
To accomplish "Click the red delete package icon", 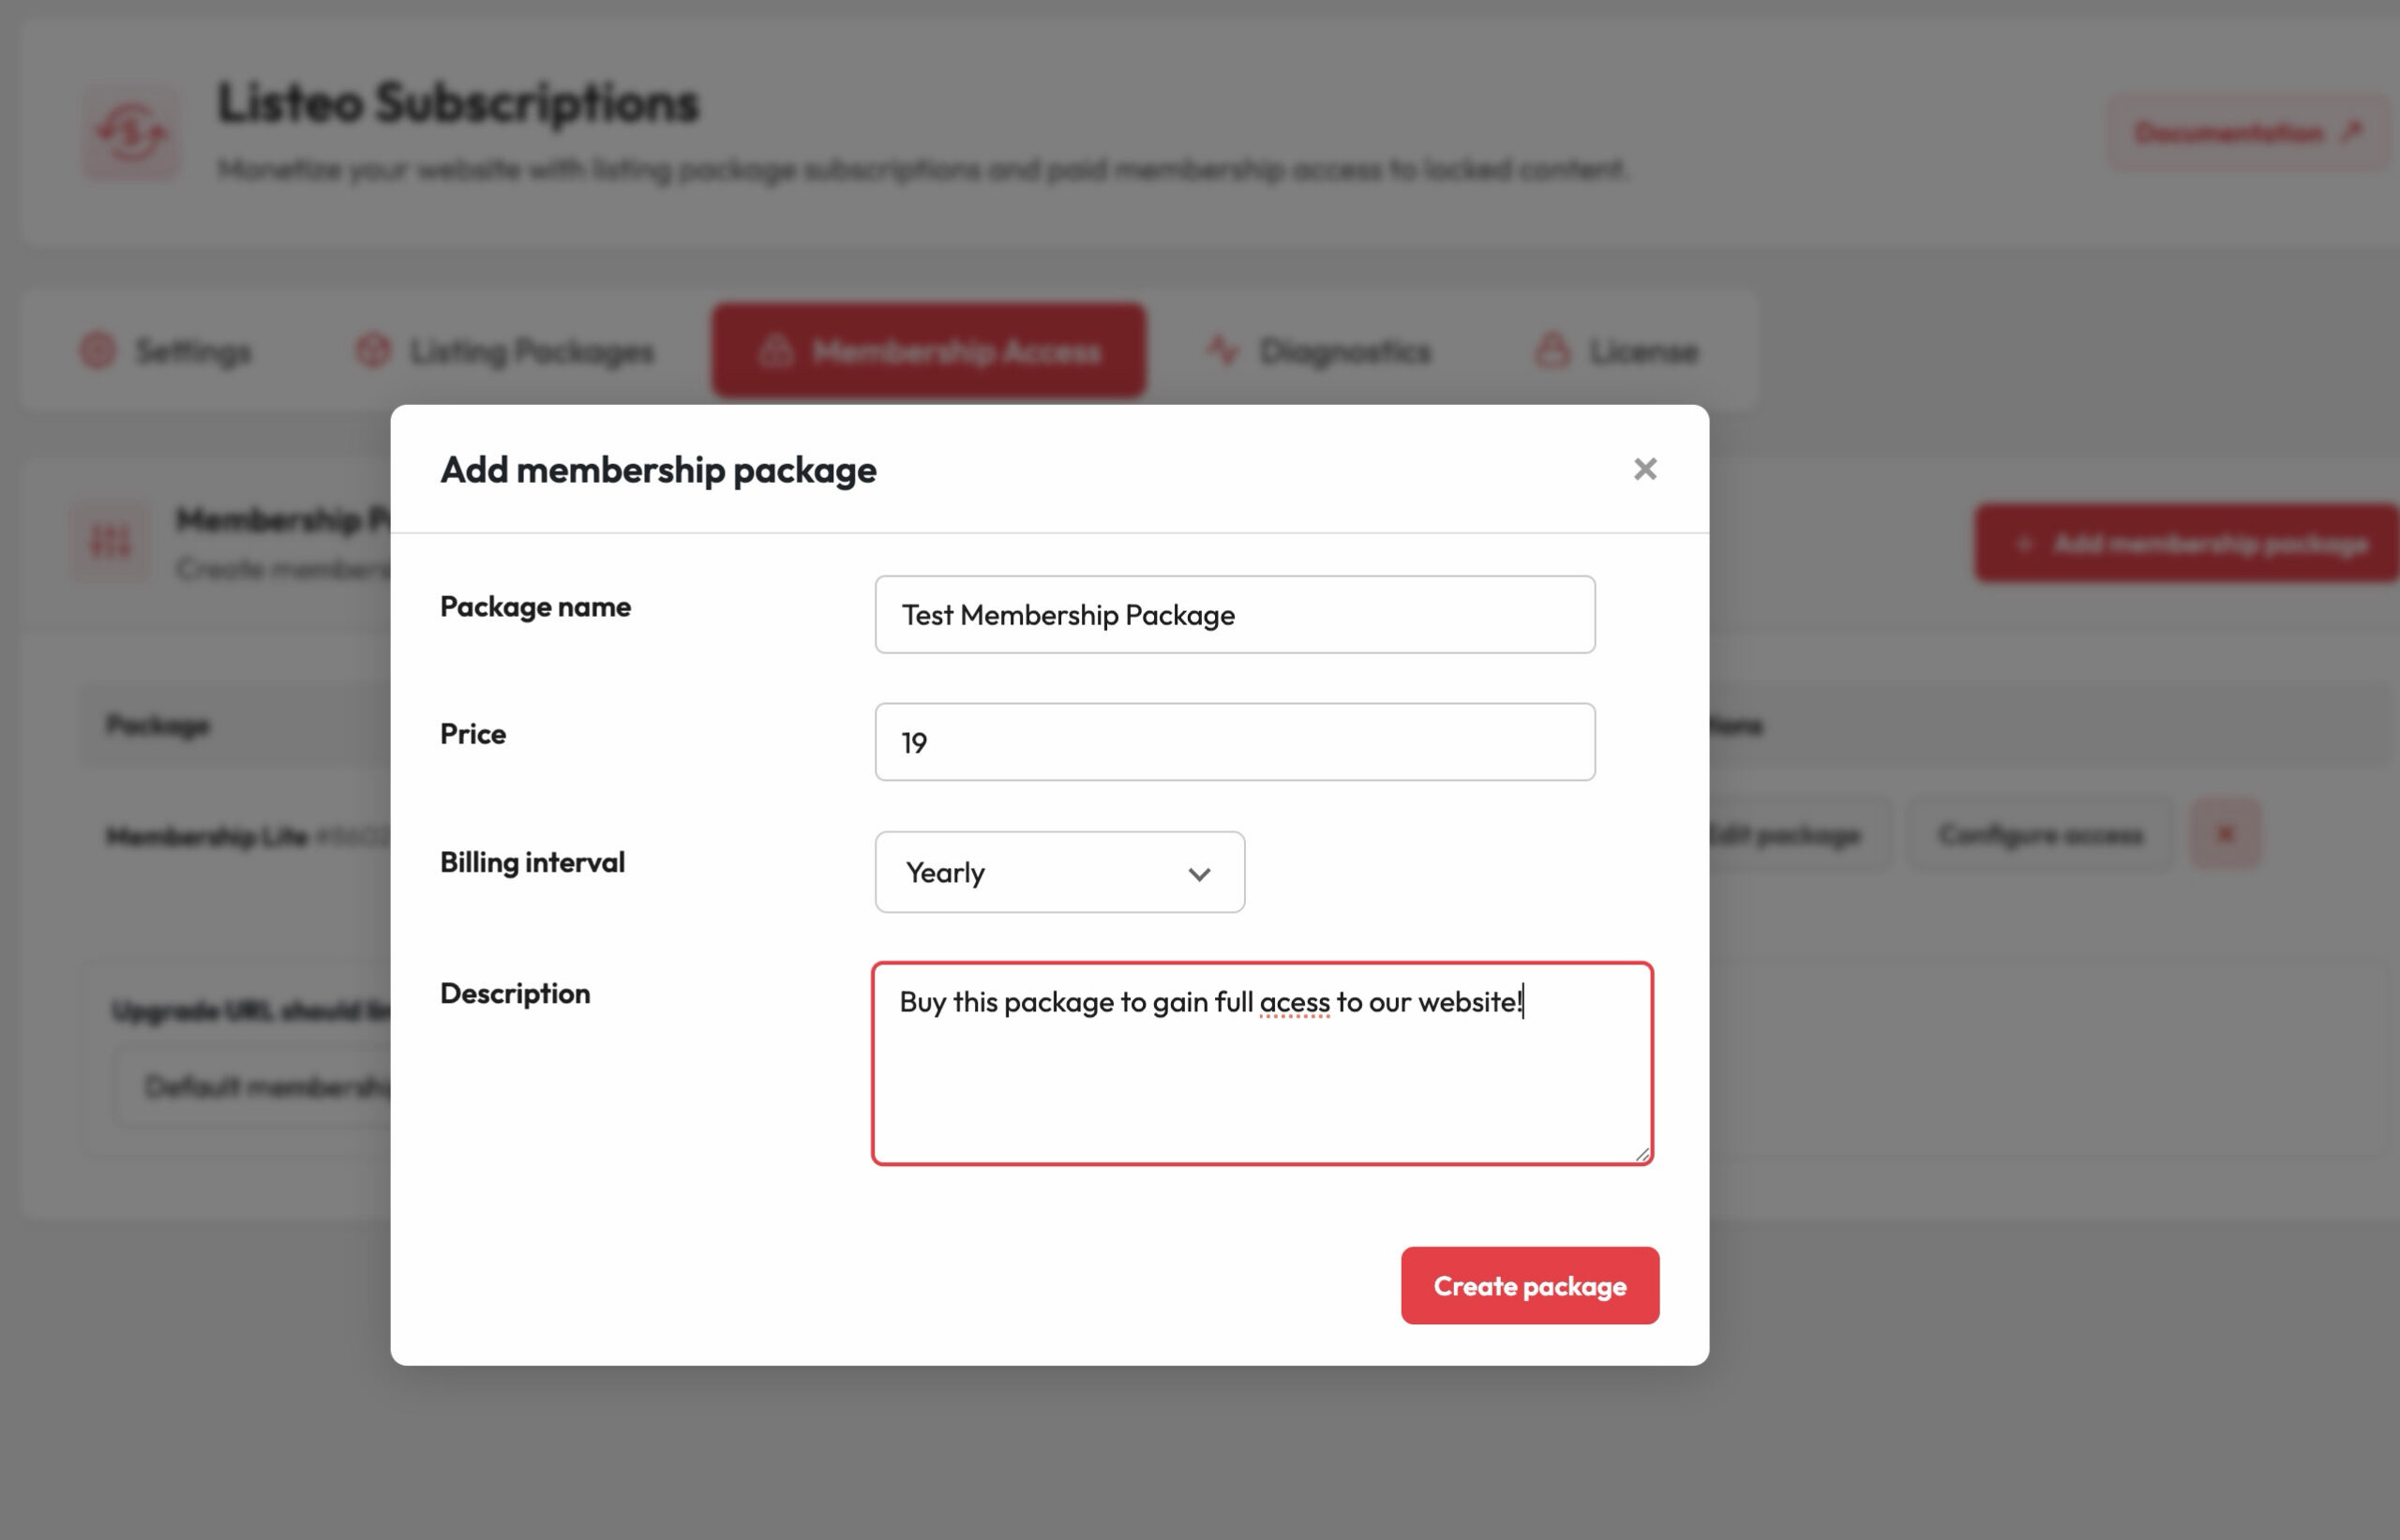I will coord(2226,834).
